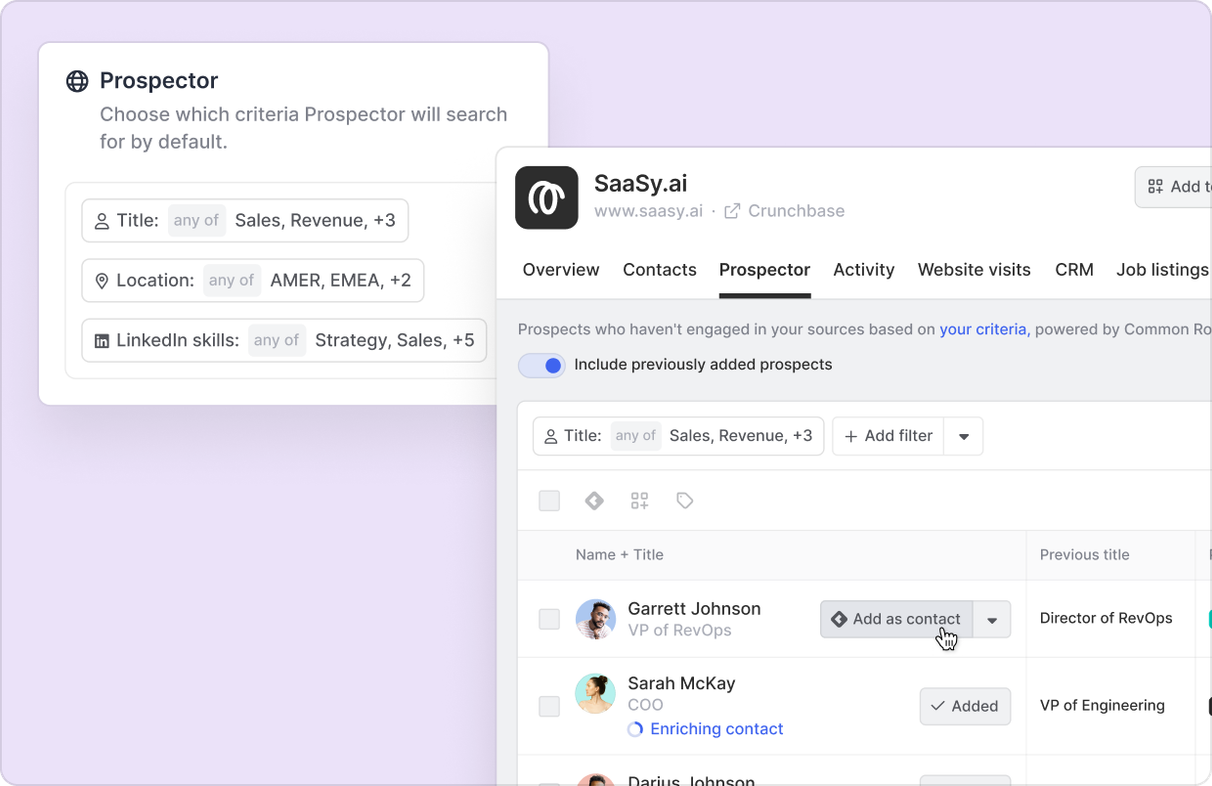Screen dimensions: 1212x786
Task: Click the Previous title column header
Action: [1084, 555]
